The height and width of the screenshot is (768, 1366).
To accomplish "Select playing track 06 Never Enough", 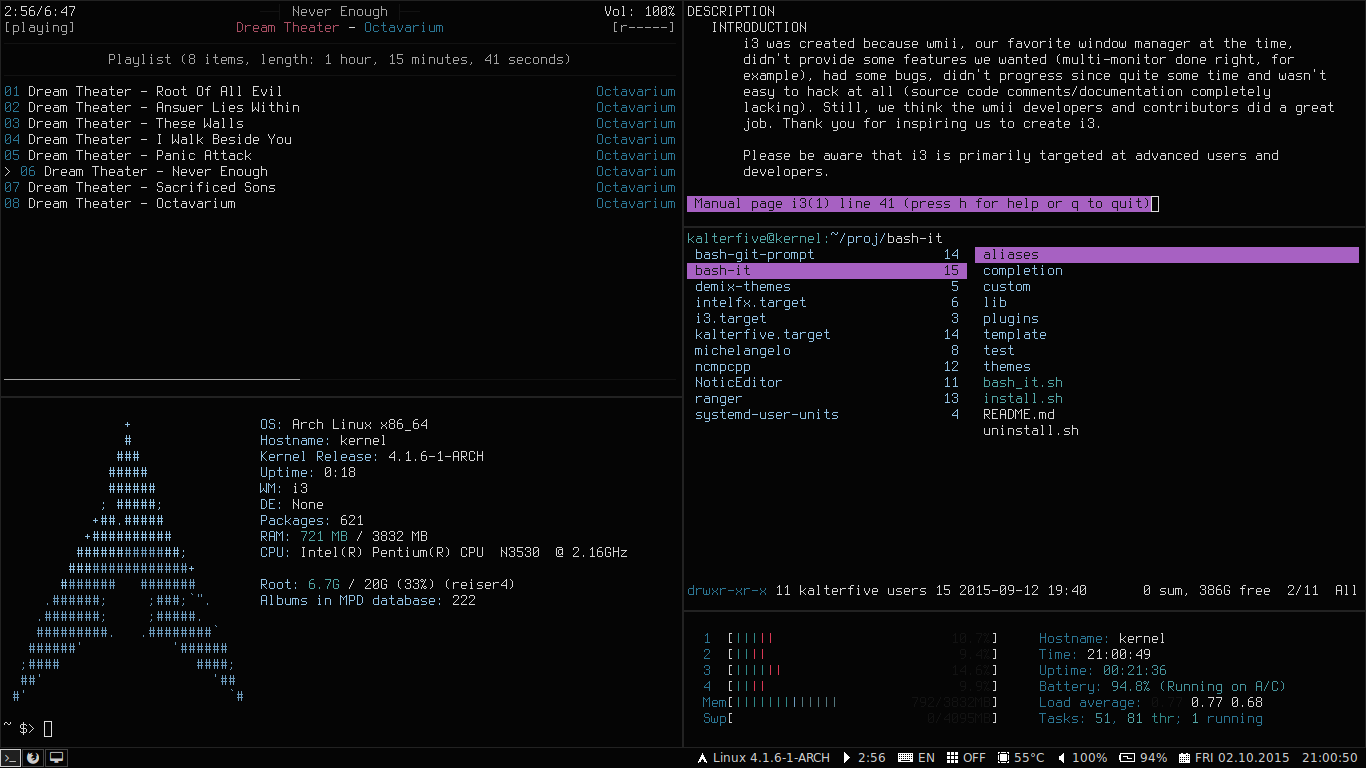I will (x=340, y=171).
